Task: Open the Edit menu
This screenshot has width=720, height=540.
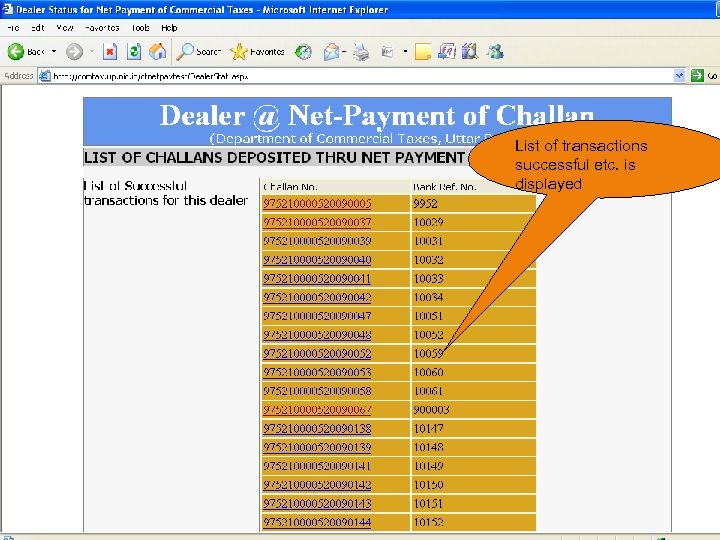Action: [38, 28]
